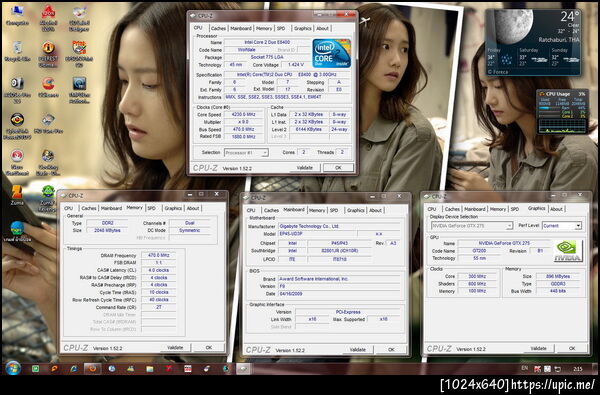
Task: Switch to Caches tab in top CPU-Z window
Action: coord(218,28)
